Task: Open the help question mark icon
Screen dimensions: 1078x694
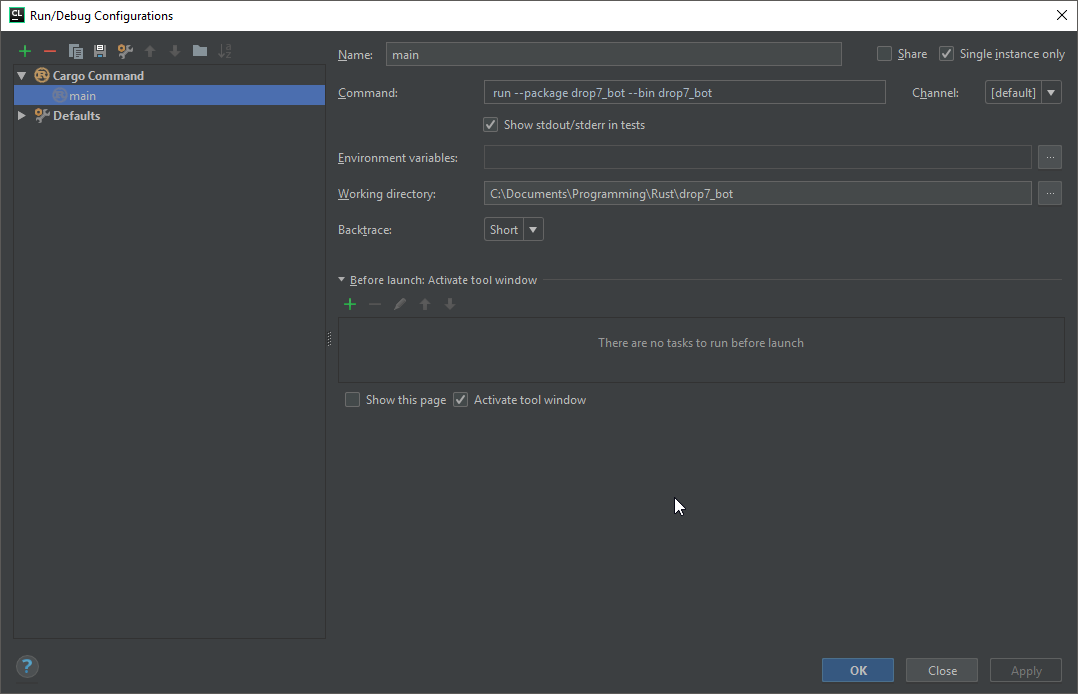Action: [x=26, y=666]
